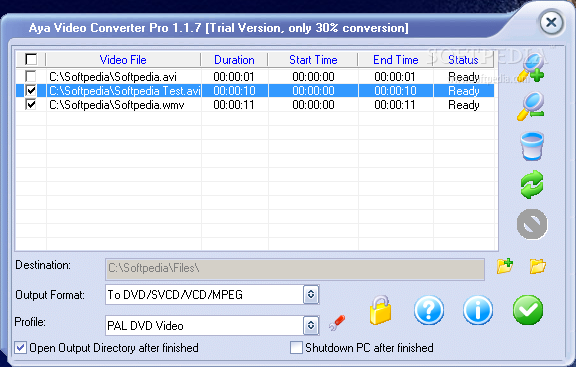Sort by the Video File column header
Viewport: 576px width, 367px height.
123,60
